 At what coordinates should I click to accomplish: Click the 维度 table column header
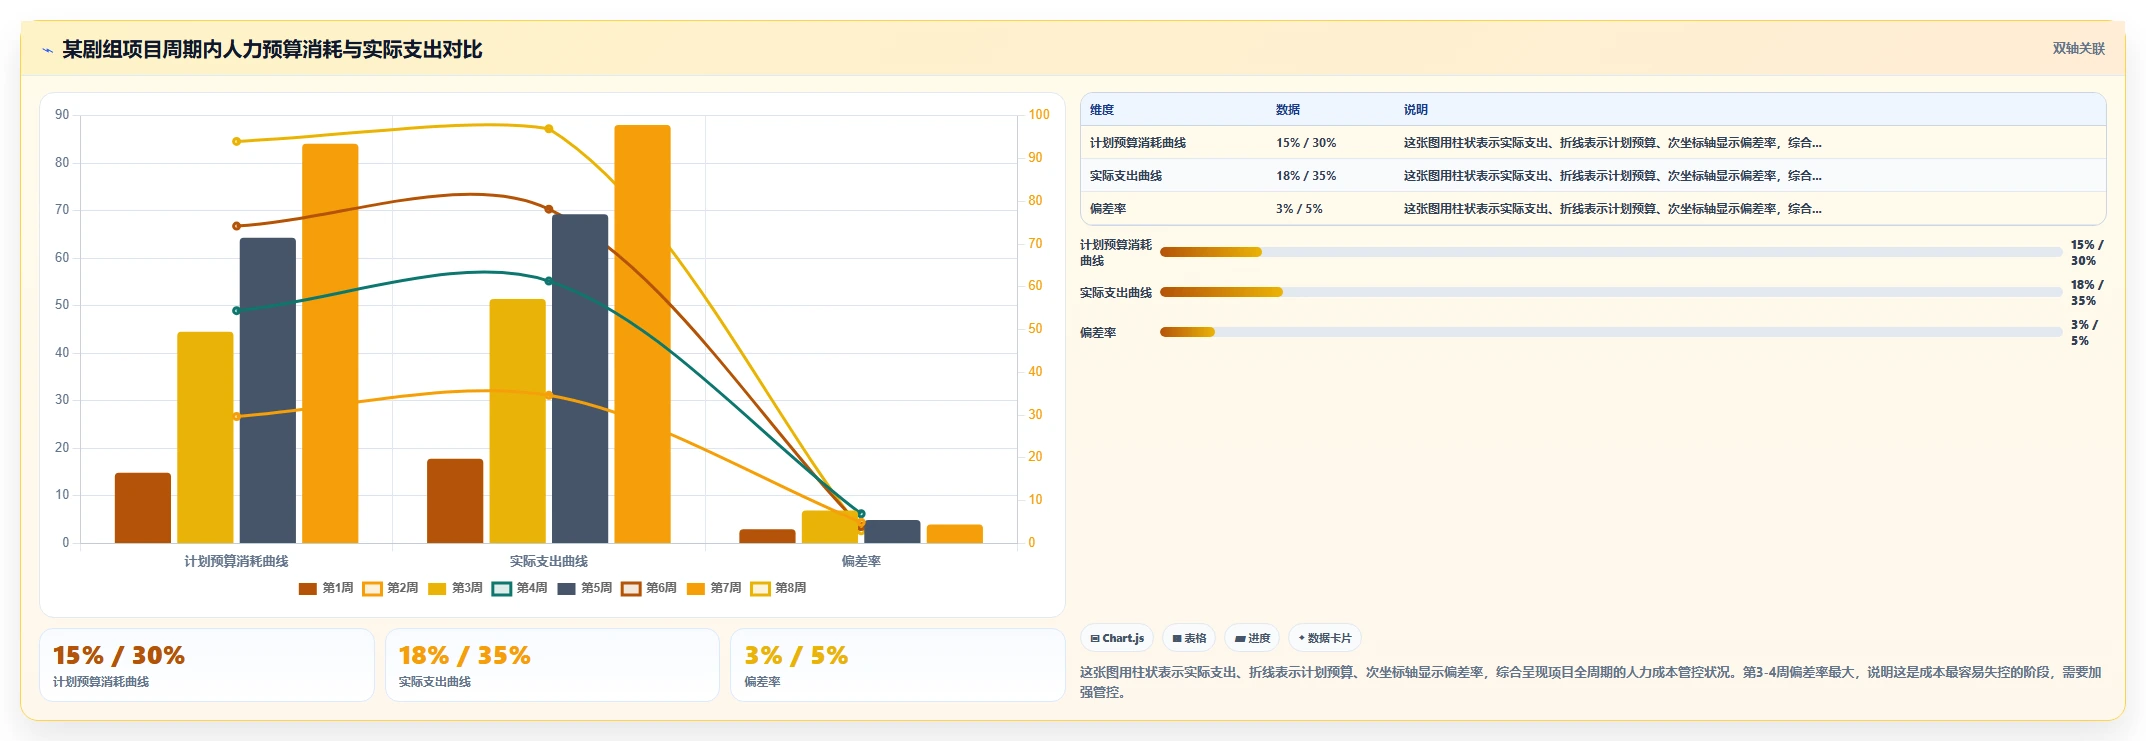point(1102,110)
